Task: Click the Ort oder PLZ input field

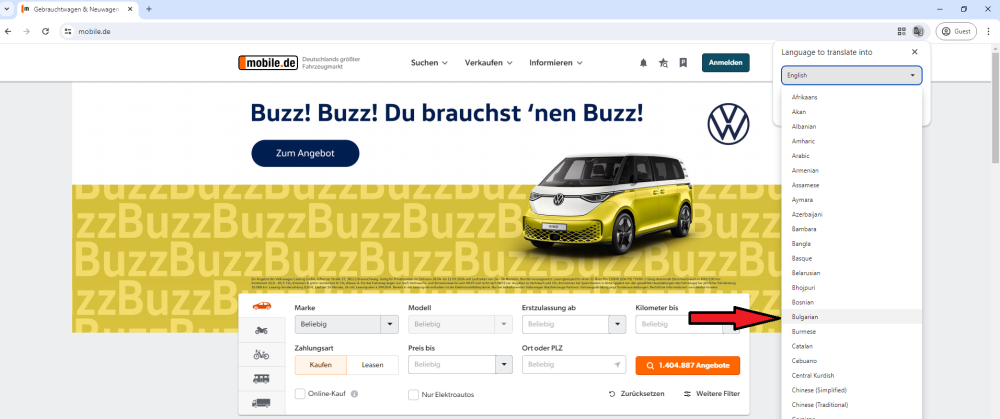Action: click(x=574, y=365)
